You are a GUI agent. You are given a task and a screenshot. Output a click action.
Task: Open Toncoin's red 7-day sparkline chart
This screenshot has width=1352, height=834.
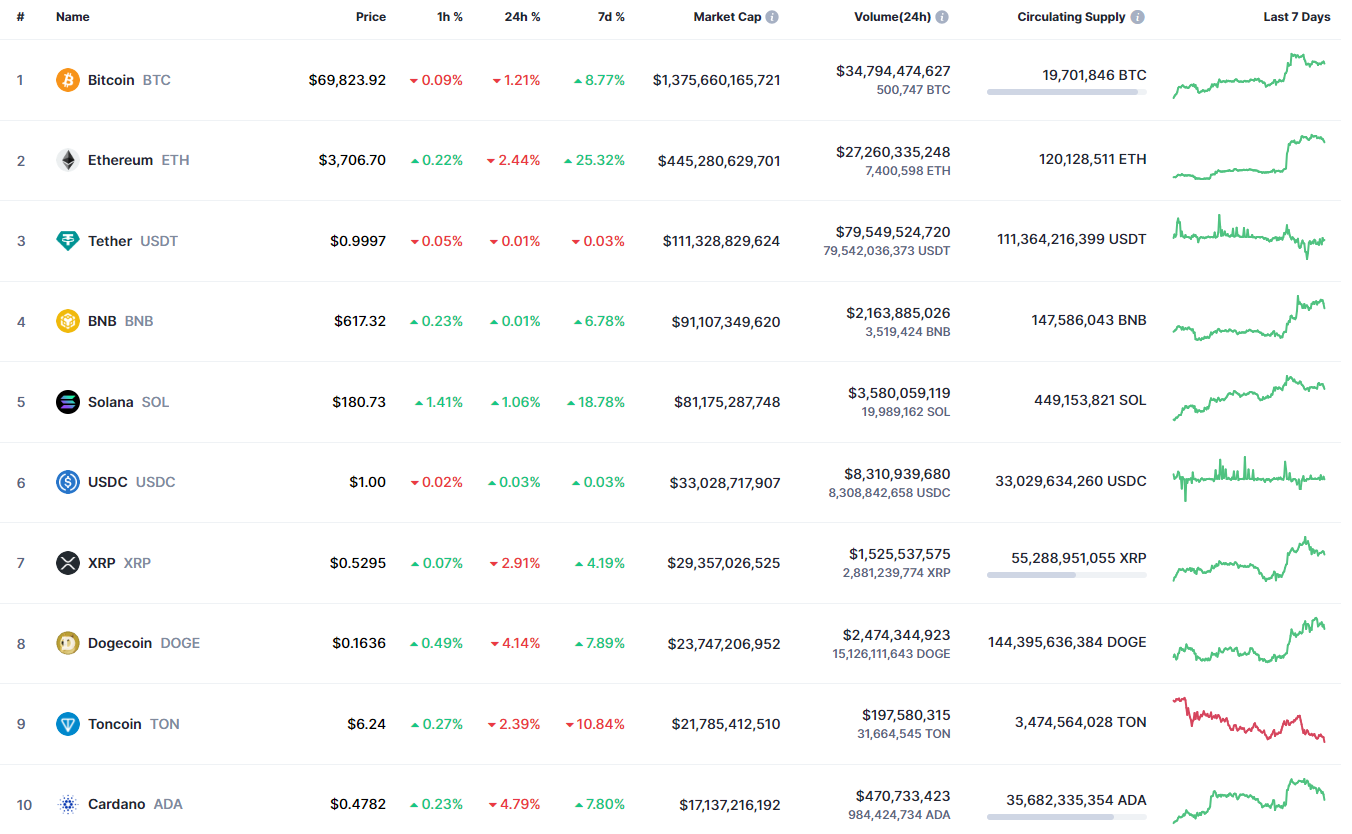(1249, 720)
